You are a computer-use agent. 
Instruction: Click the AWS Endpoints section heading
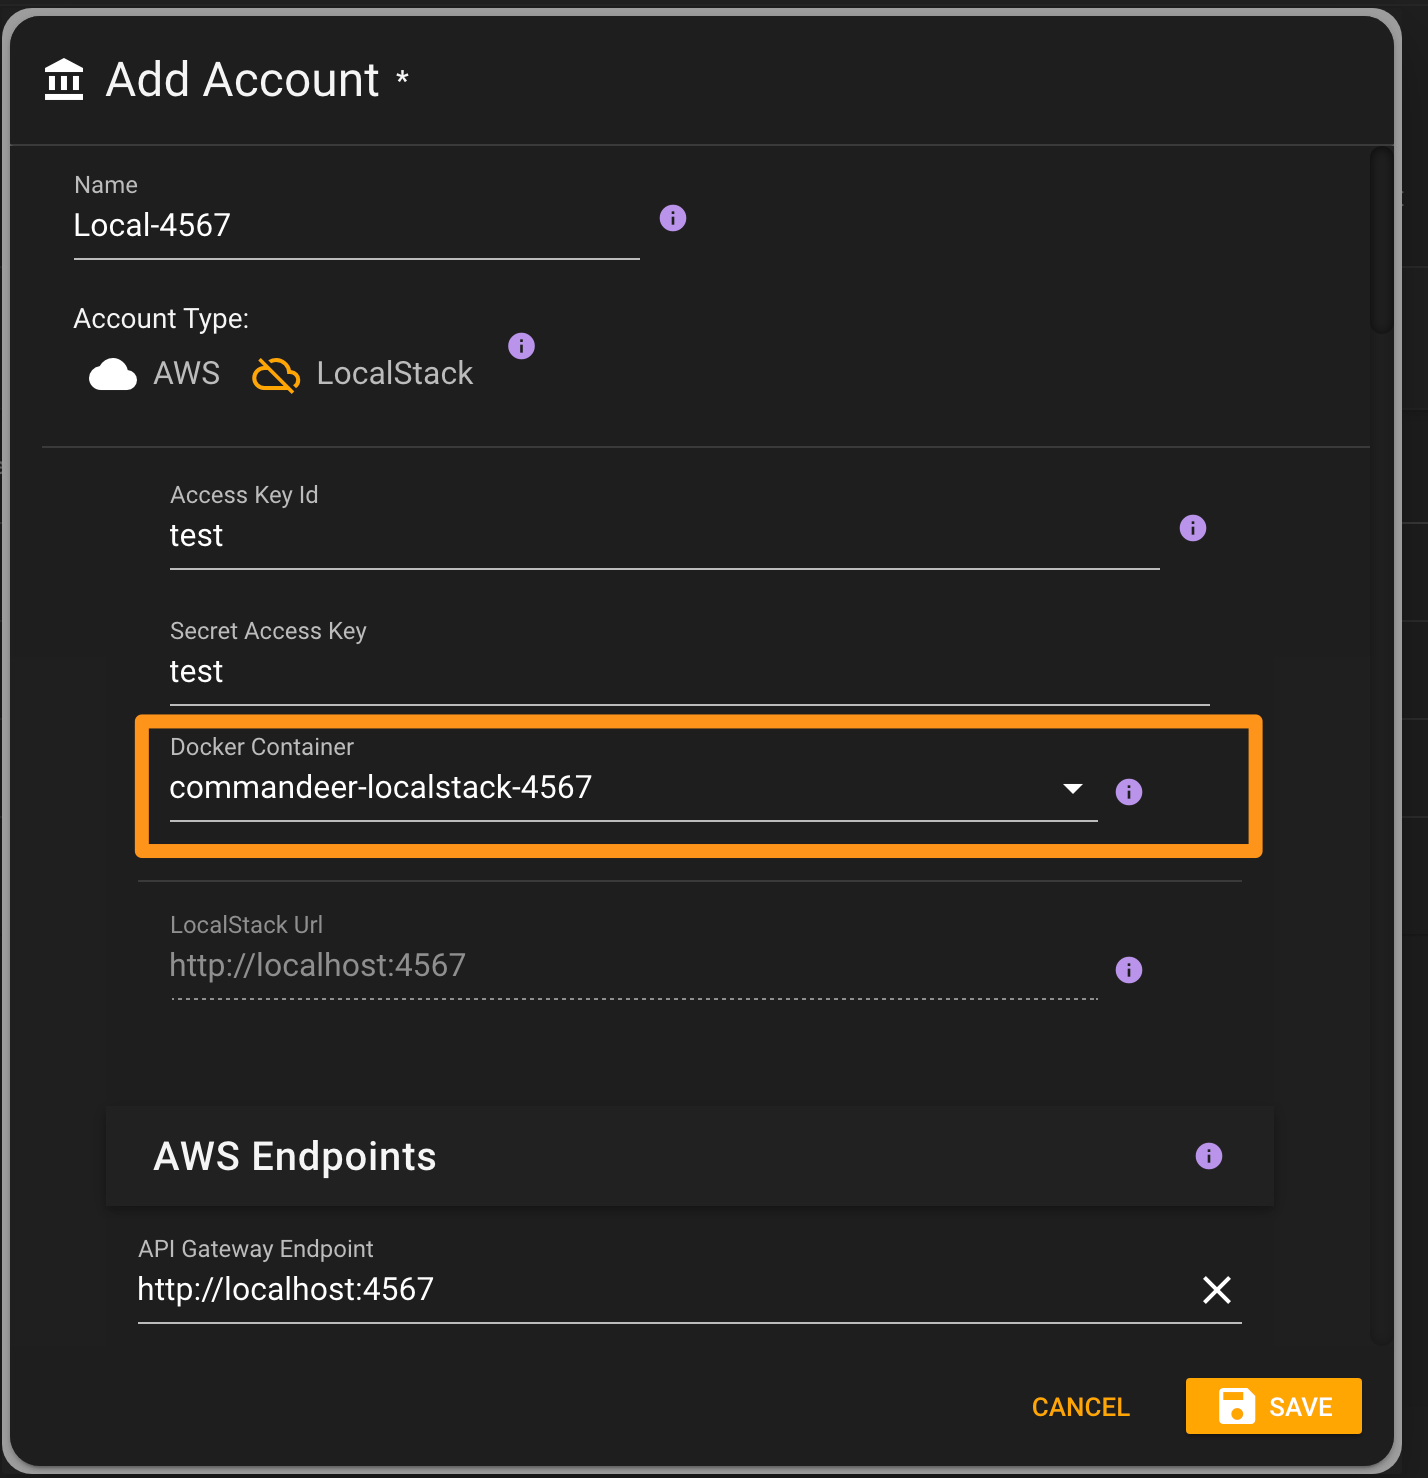coord(295,1156)
